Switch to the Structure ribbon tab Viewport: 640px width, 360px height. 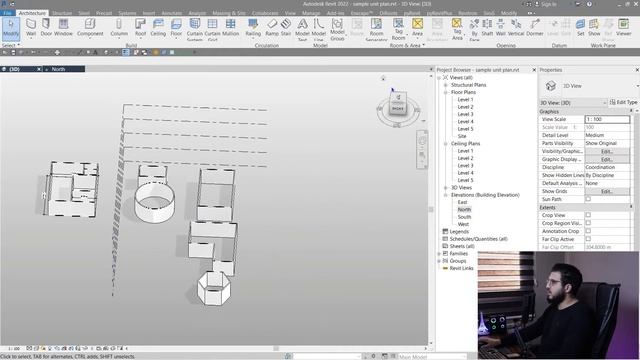[62, 13]
